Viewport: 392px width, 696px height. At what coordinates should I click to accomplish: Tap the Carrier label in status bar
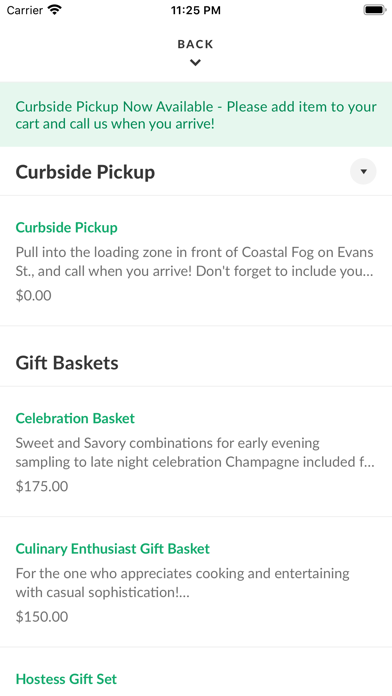24,10
